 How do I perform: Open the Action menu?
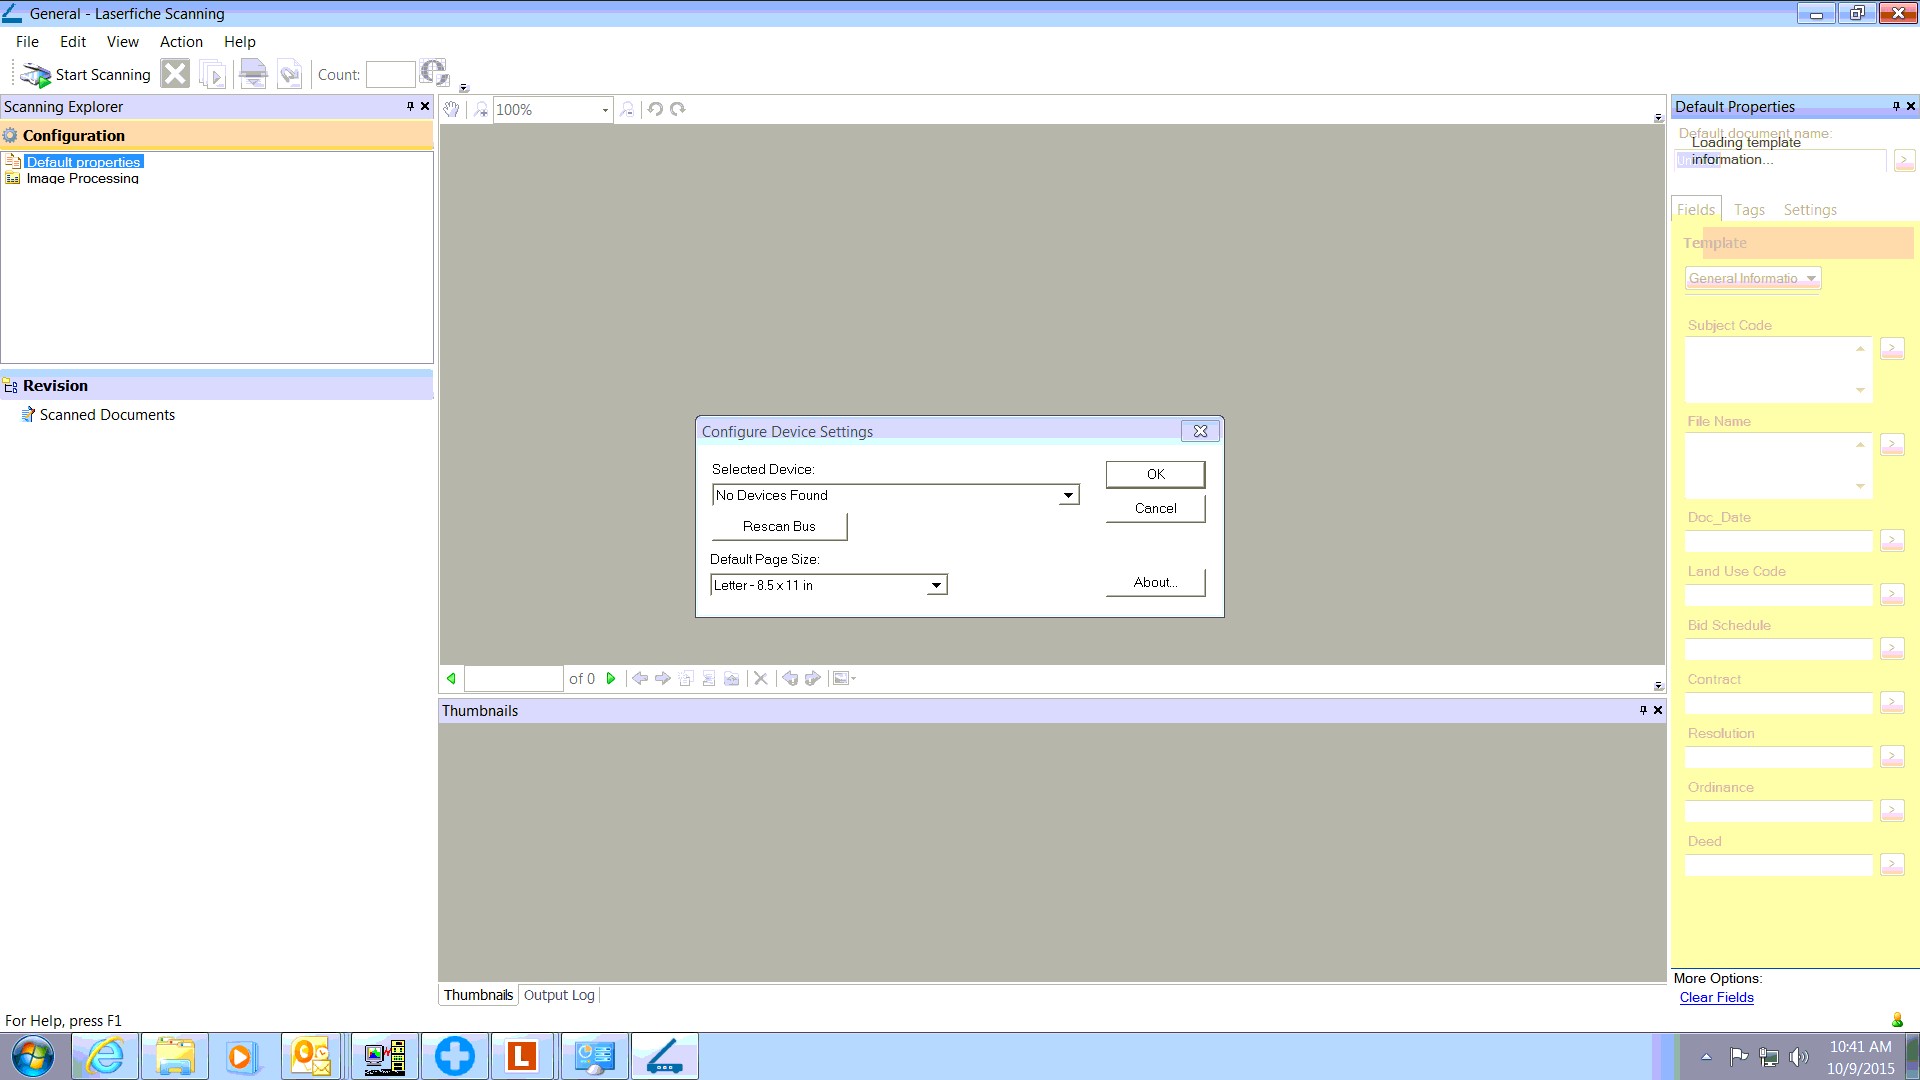[x=181, y=42]
